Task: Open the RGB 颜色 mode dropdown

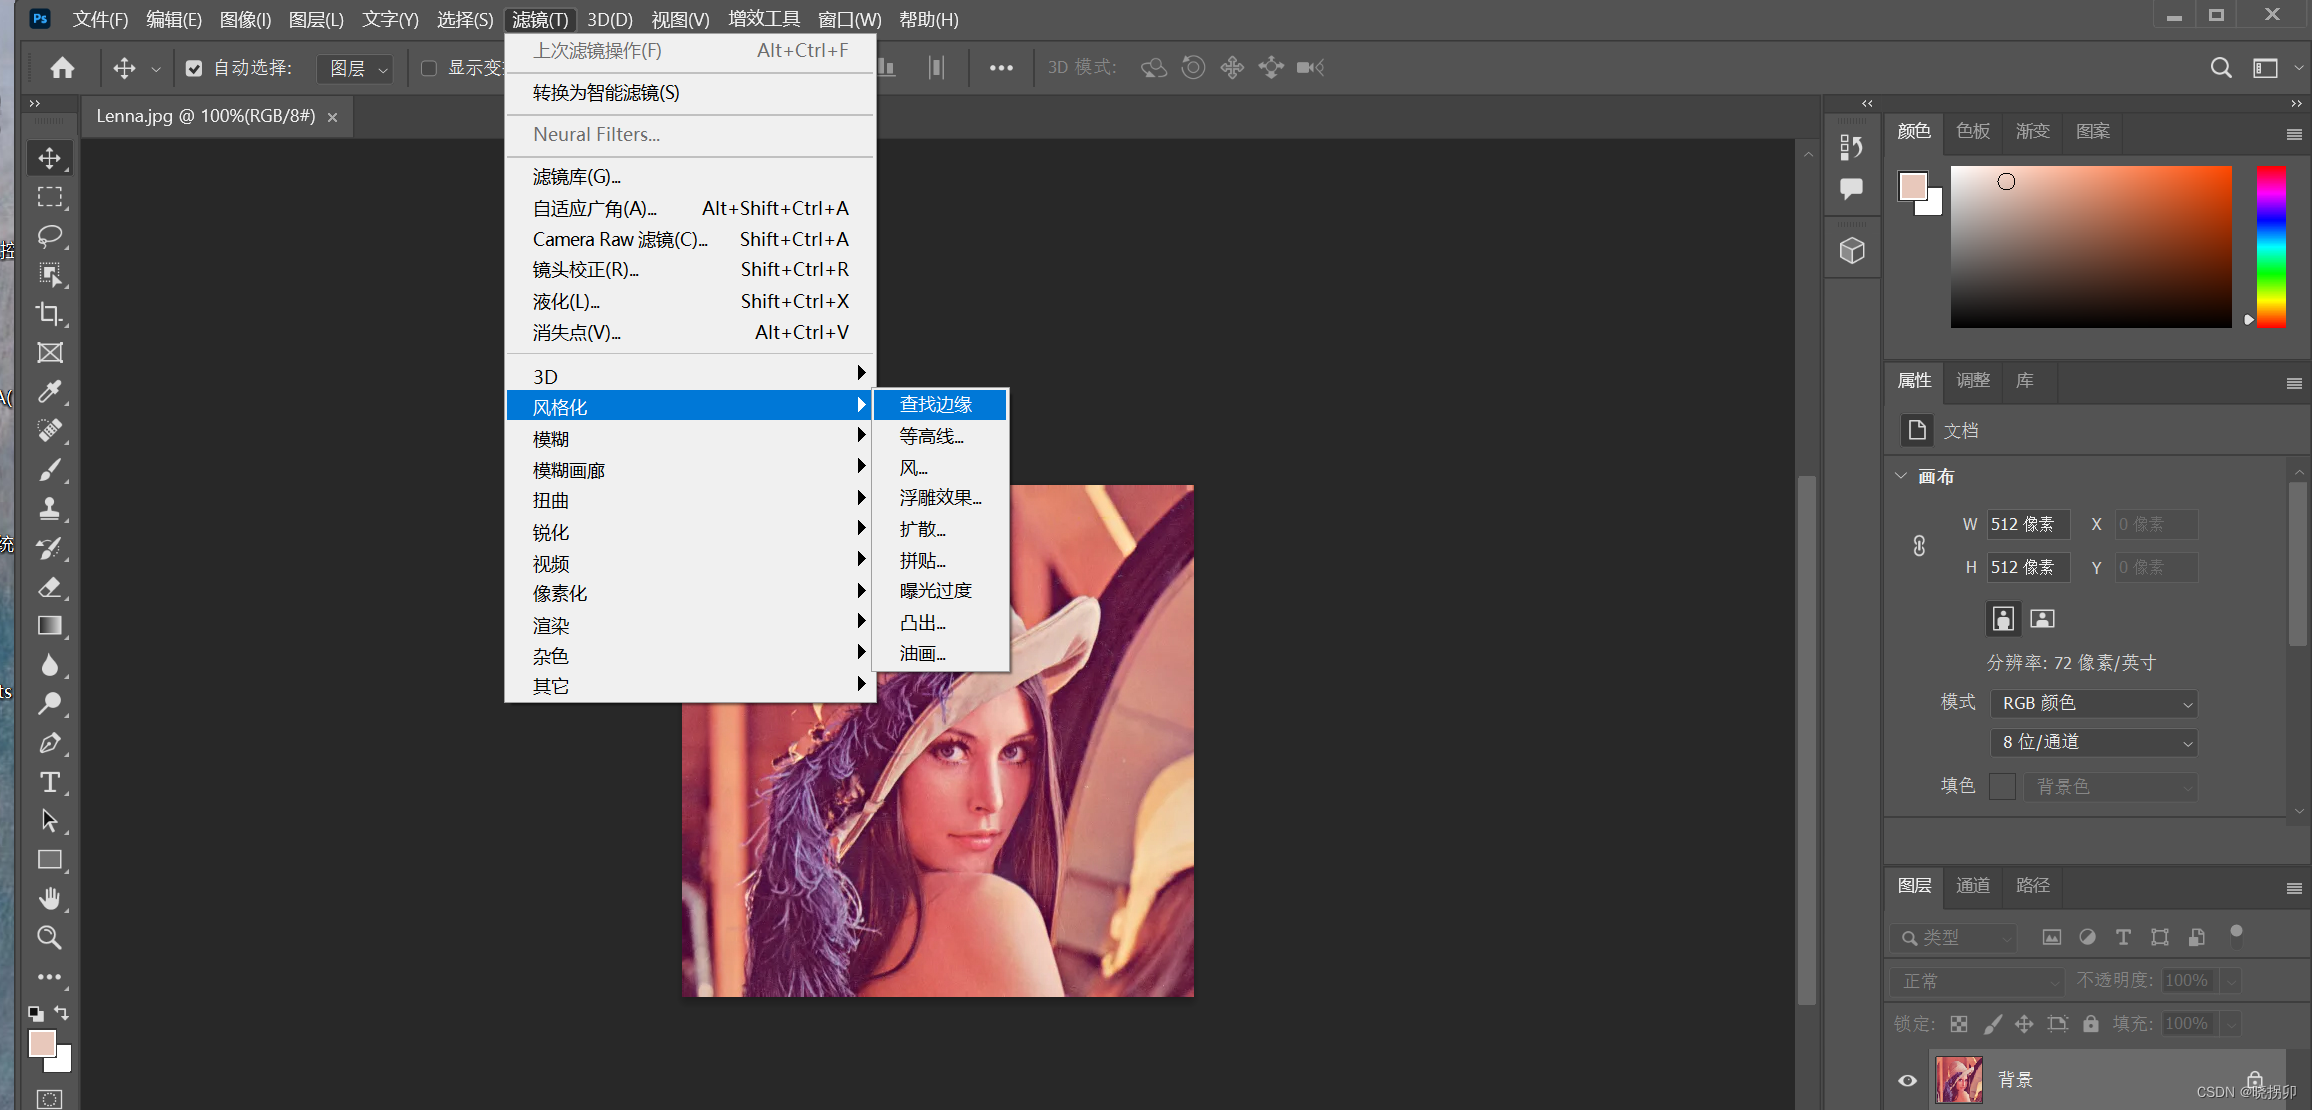Action: [x=2092, y=703]
